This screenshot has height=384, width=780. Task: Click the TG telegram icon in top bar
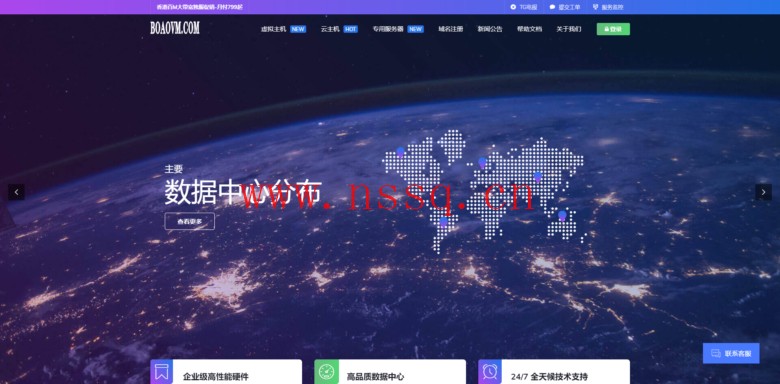pyautogui.click(x=513, y=7)
